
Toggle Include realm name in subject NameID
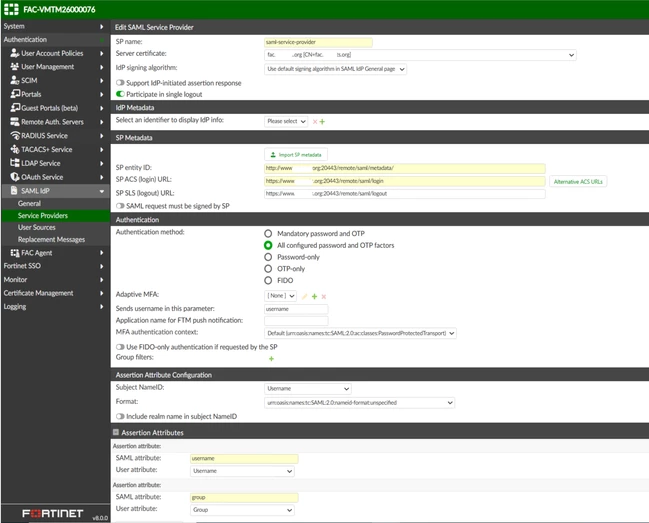120,416
